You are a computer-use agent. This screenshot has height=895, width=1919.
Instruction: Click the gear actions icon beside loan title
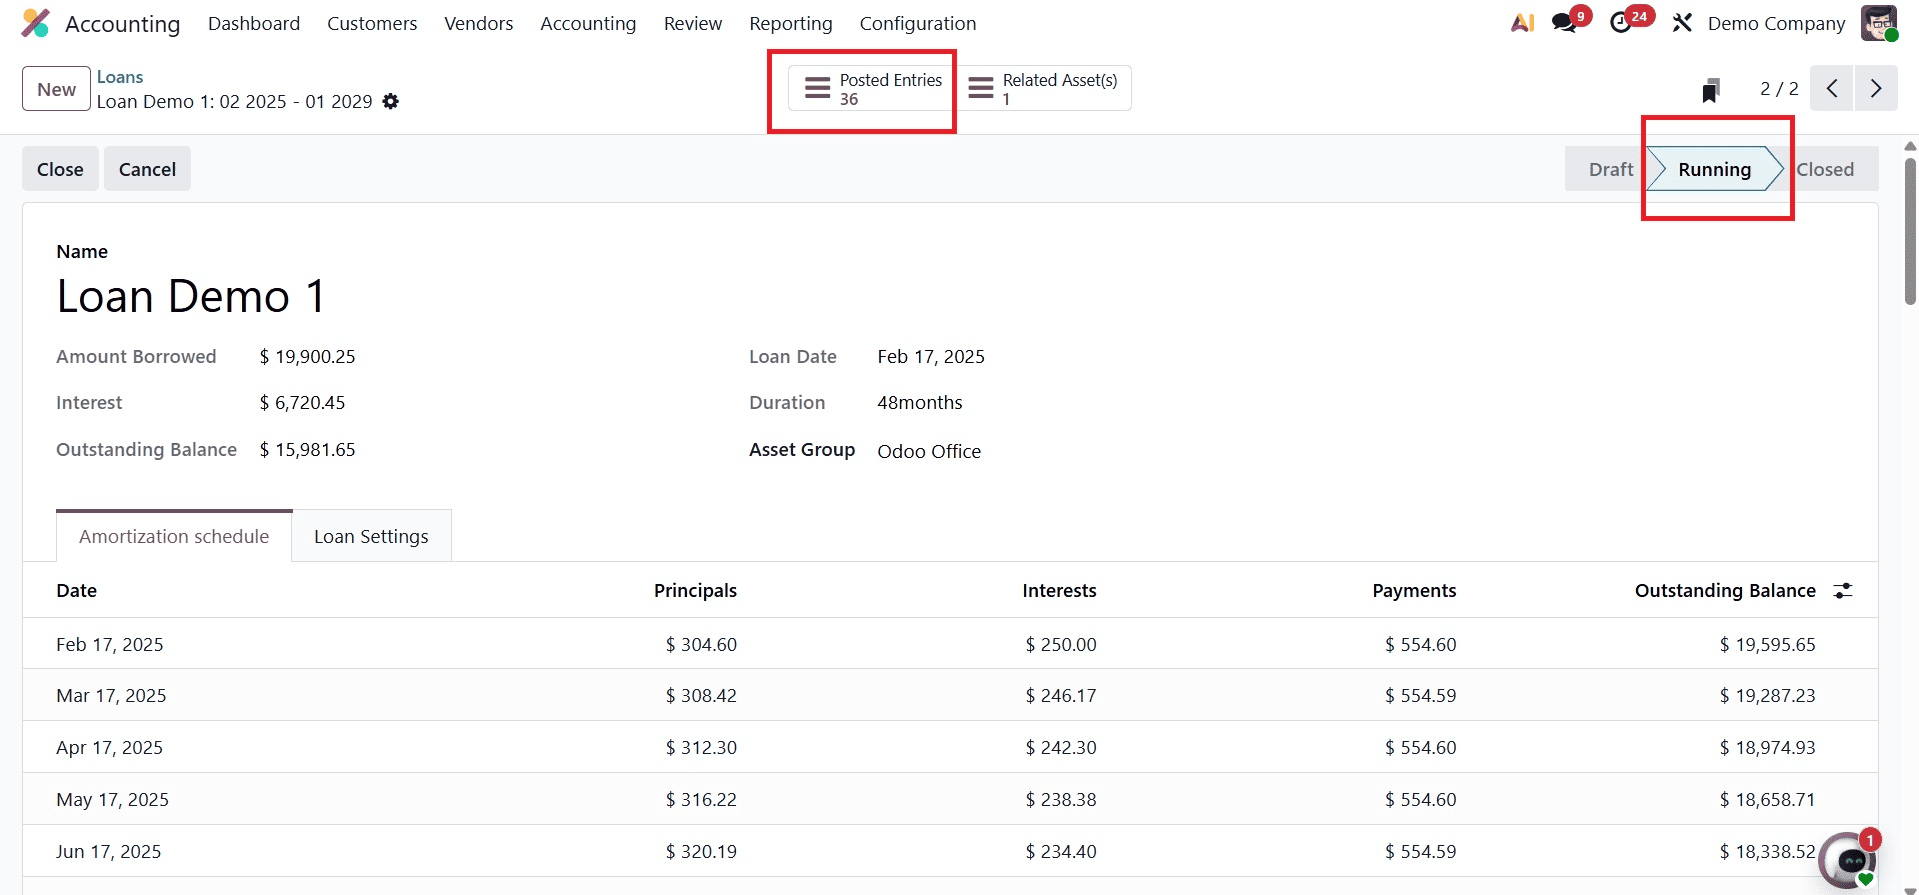click(x=391, y=101)
